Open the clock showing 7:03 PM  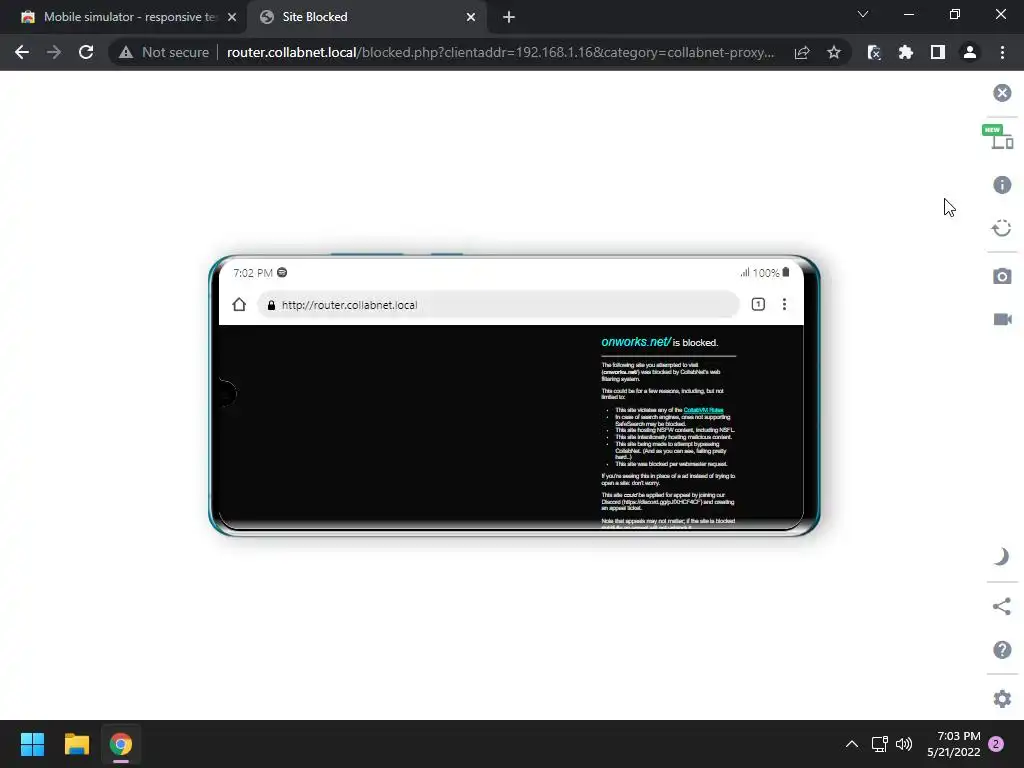click(953, 744)
